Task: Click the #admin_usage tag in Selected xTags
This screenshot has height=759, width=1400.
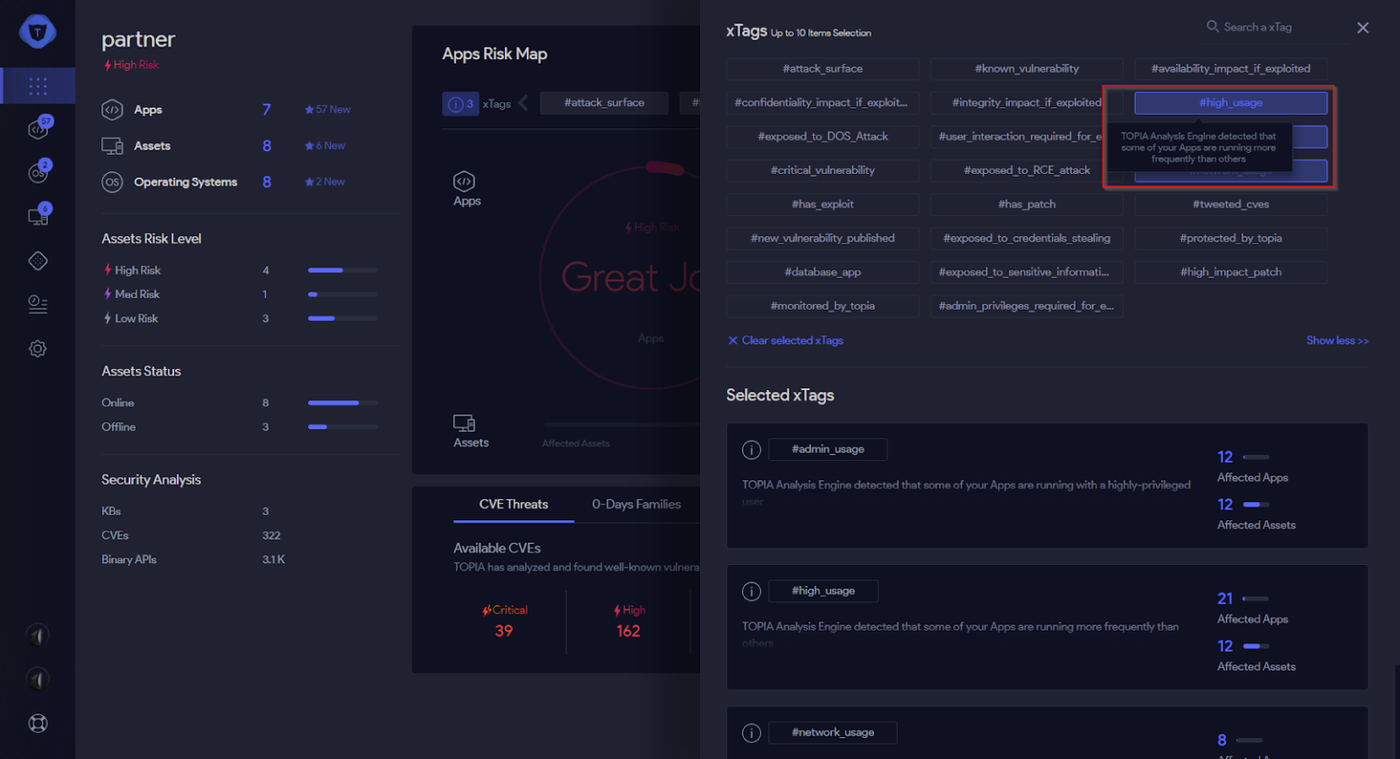Action: (x=828, y=450)
